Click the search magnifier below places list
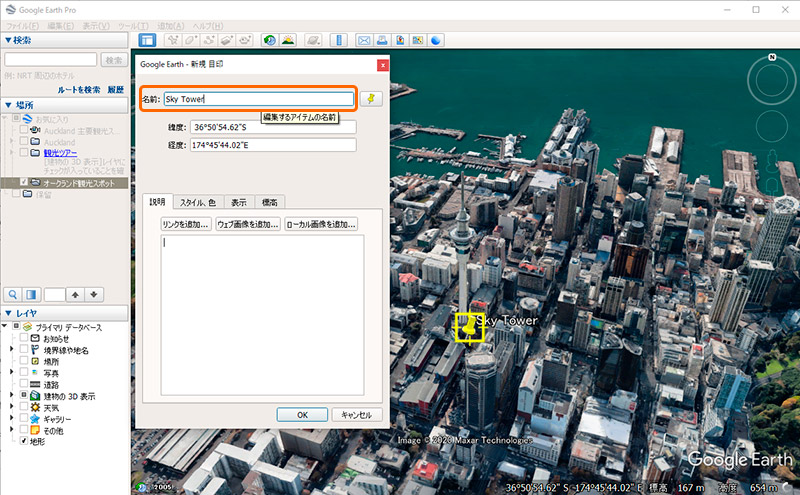Screen dimensions: 800x495 14,294
